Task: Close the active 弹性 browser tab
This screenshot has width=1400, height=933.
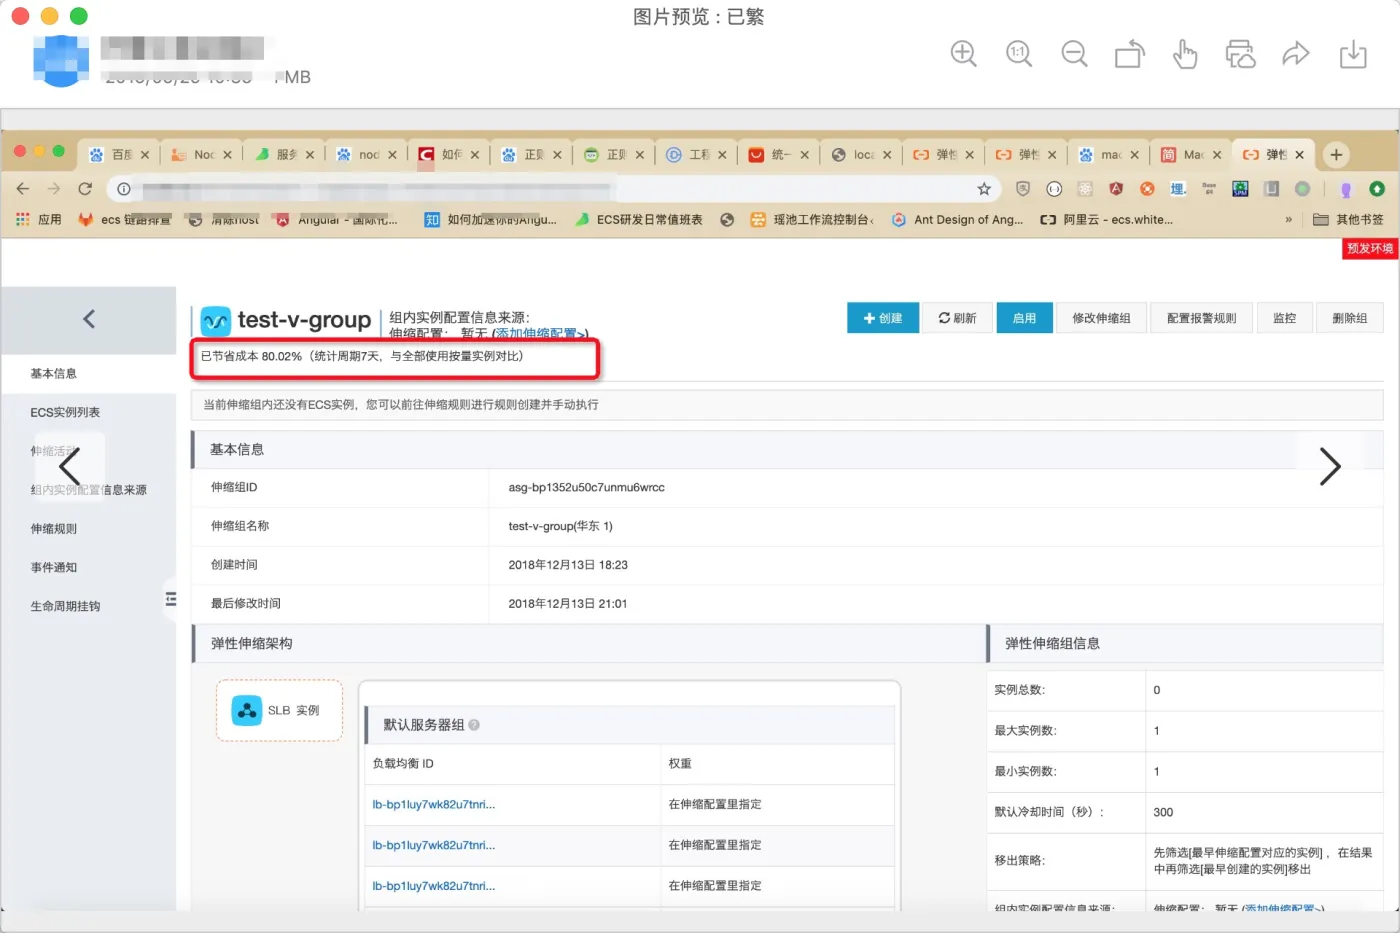Action: click(x=1299, y=155)
